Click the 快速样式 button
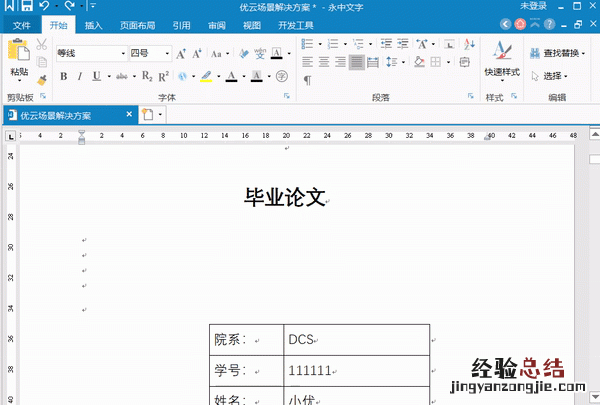 pos(502,72)
